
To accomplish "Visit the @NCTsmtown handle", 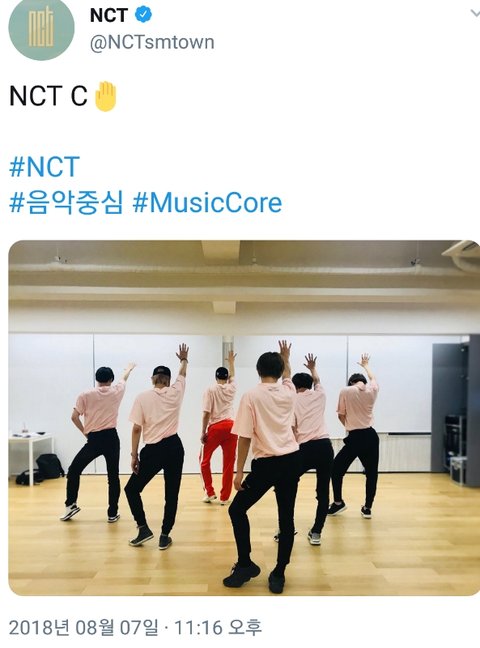I will [x=152, y=42].
